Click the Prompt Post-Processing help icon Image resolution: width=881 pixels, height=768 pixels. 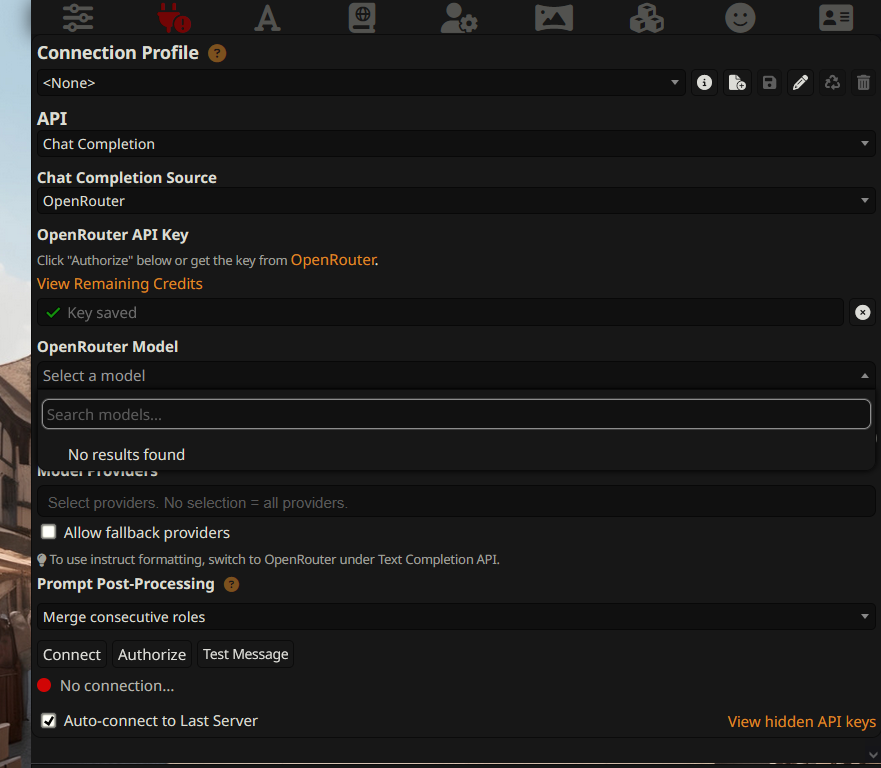point(231,584)
